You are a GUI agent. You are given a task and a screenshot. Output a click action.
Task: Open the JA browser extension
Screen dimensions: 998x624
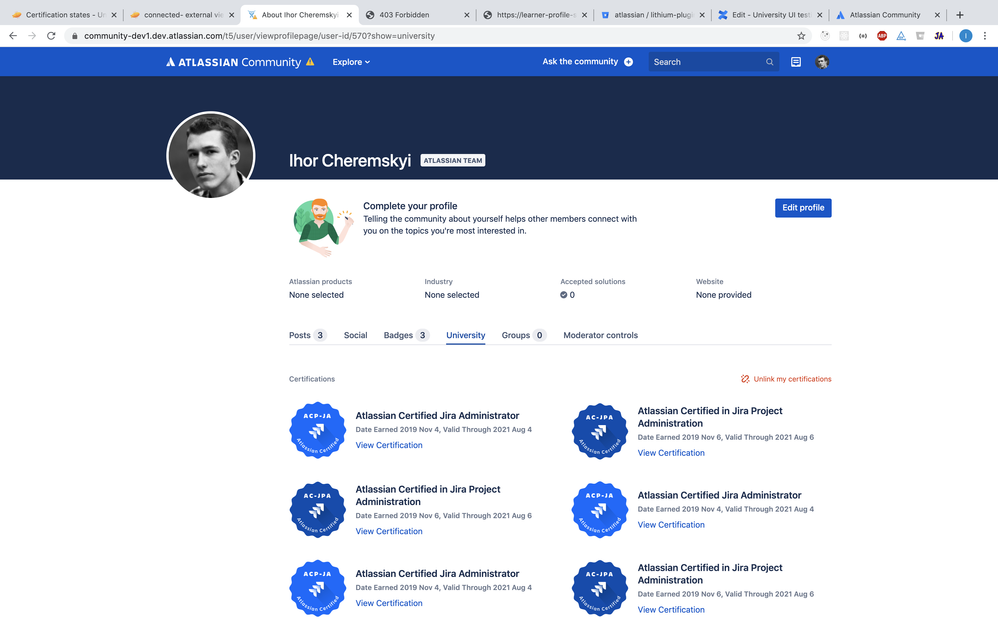click(x=939, y=36)
